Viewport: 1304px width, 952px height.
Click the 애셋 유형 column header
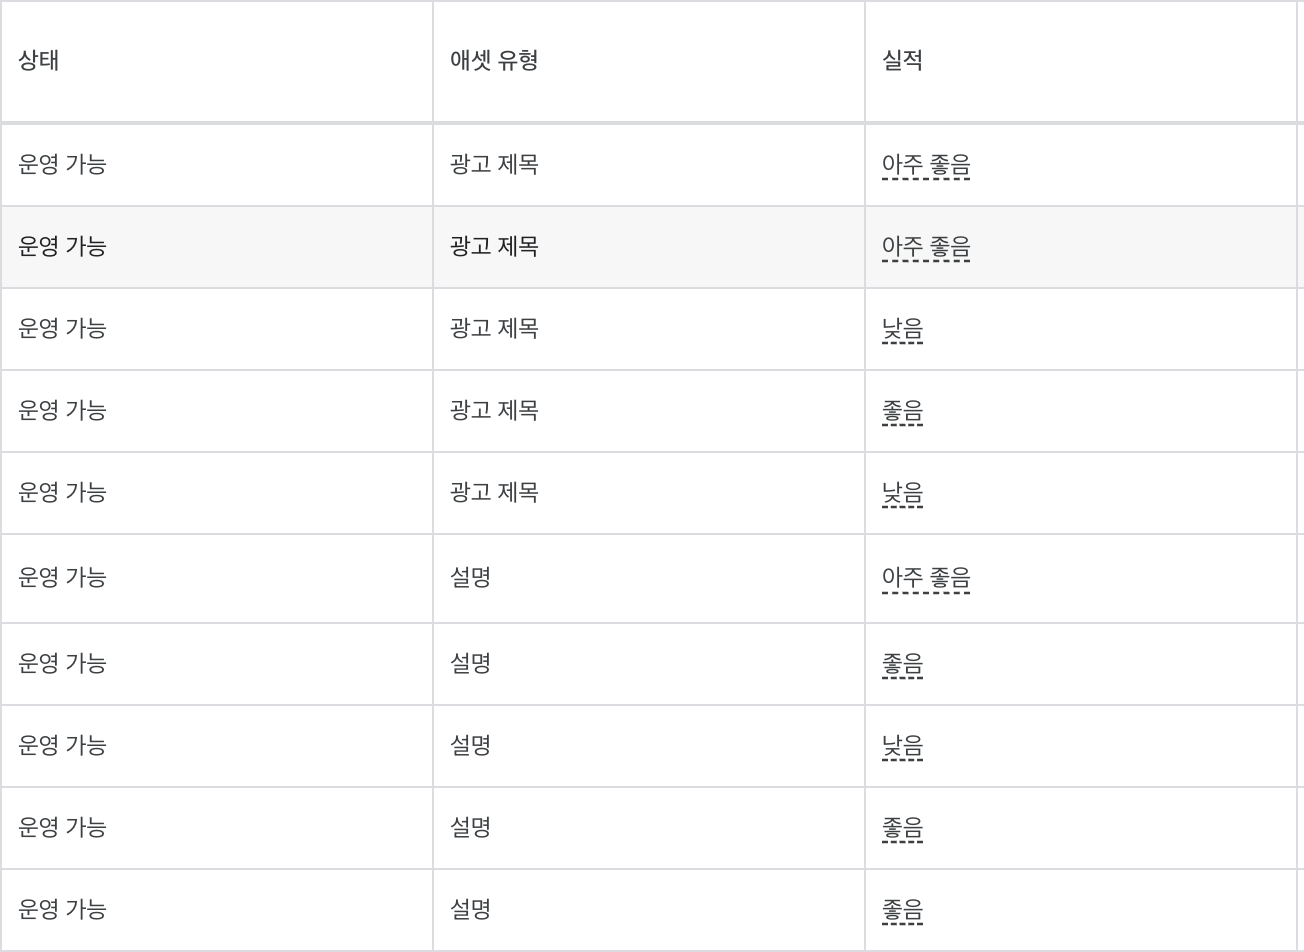click(494, 61)
